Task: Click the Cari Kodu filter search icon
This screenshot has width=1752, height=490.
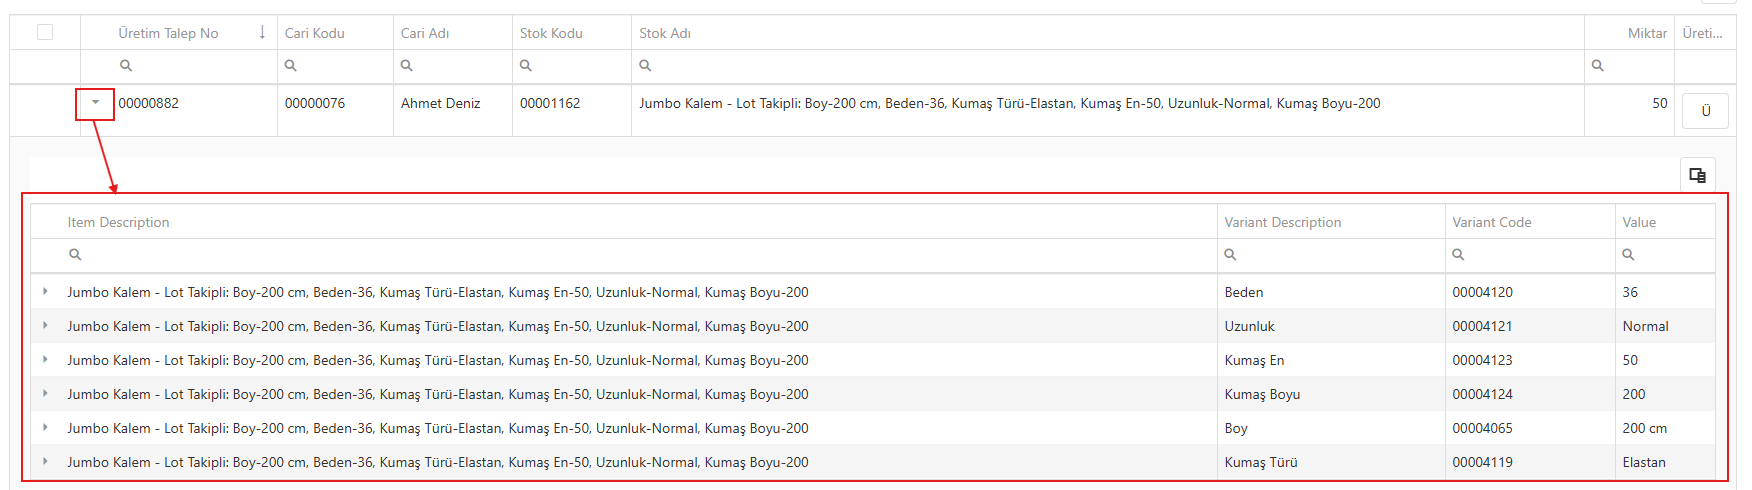Action: [291, 65]
